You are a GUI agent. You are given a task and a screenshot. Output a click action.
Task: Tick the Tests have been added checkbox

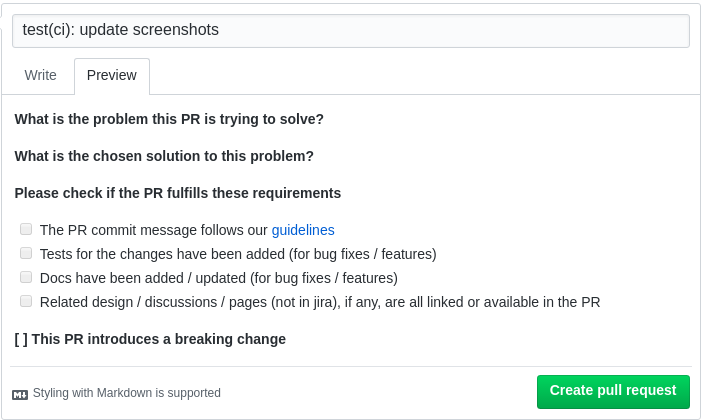click(26, 253)
